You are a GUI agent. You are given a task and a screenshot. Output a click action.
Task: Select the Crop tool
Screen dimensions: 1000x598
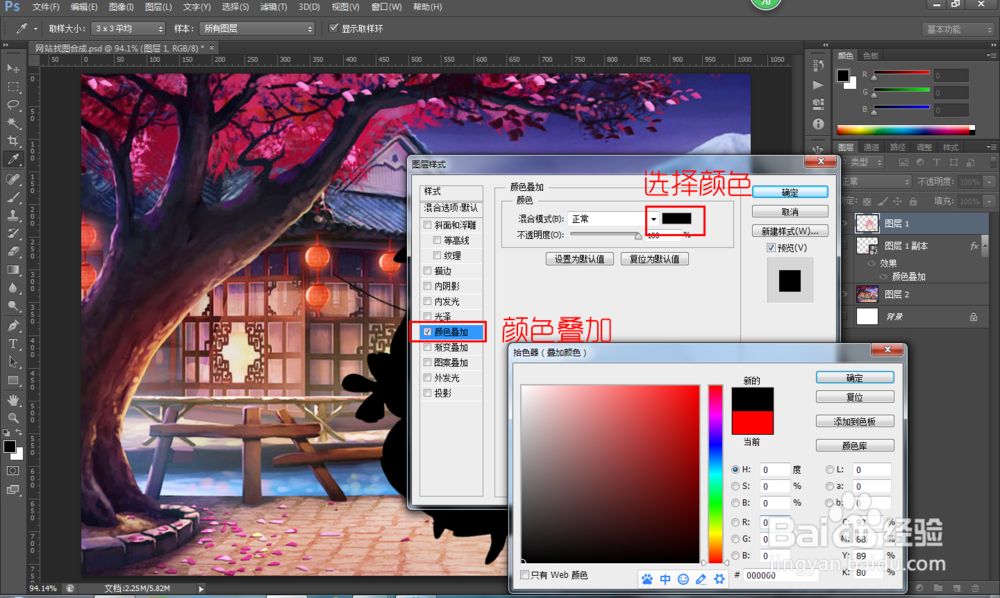pyautogui.click(x=13, y=141)
